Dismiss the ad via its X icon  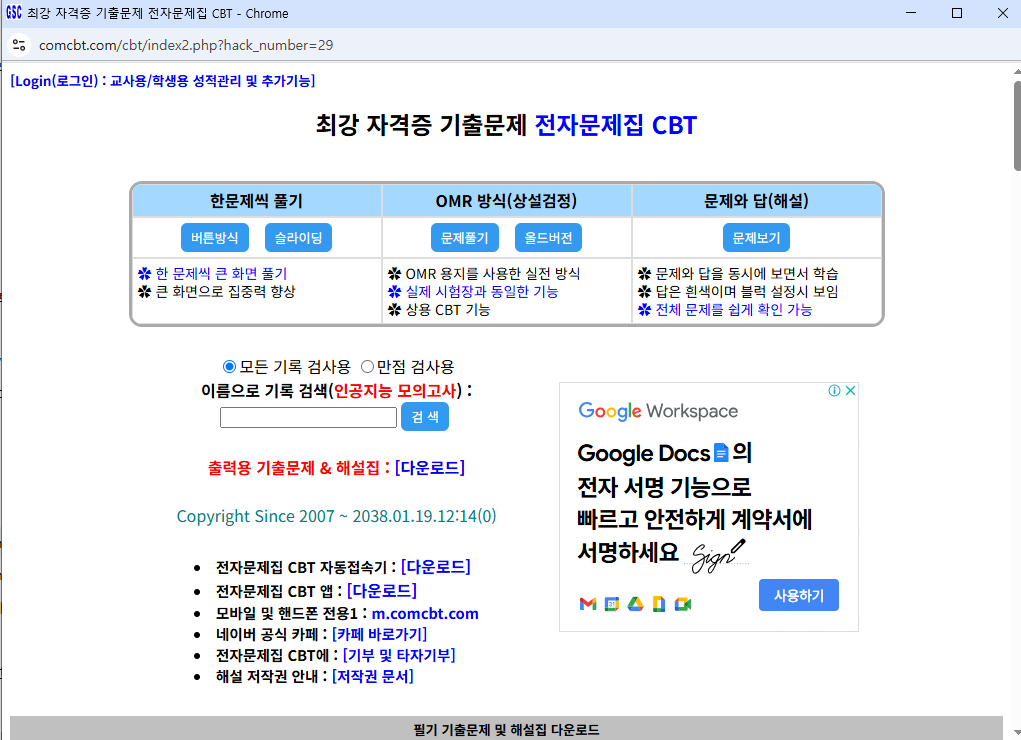(x=850, y=390)
